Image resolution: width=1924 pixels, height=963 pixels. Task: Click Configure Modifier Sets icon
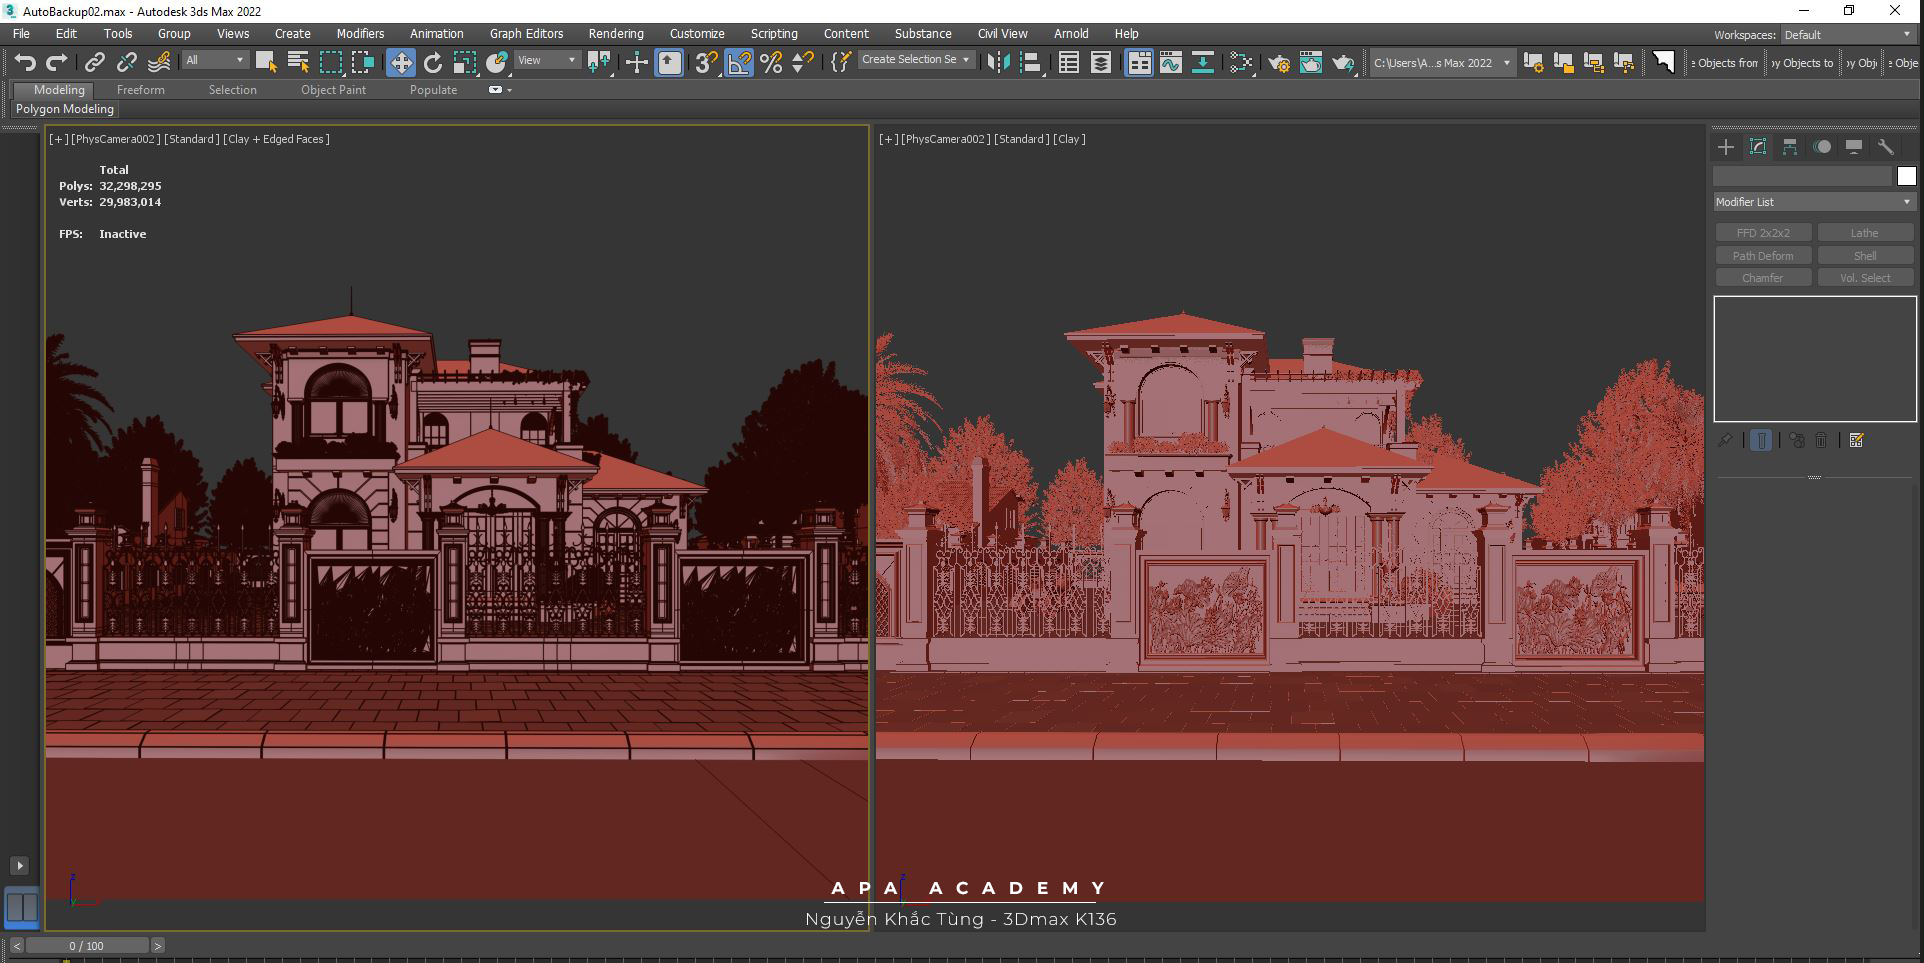tap(1856, 440)
